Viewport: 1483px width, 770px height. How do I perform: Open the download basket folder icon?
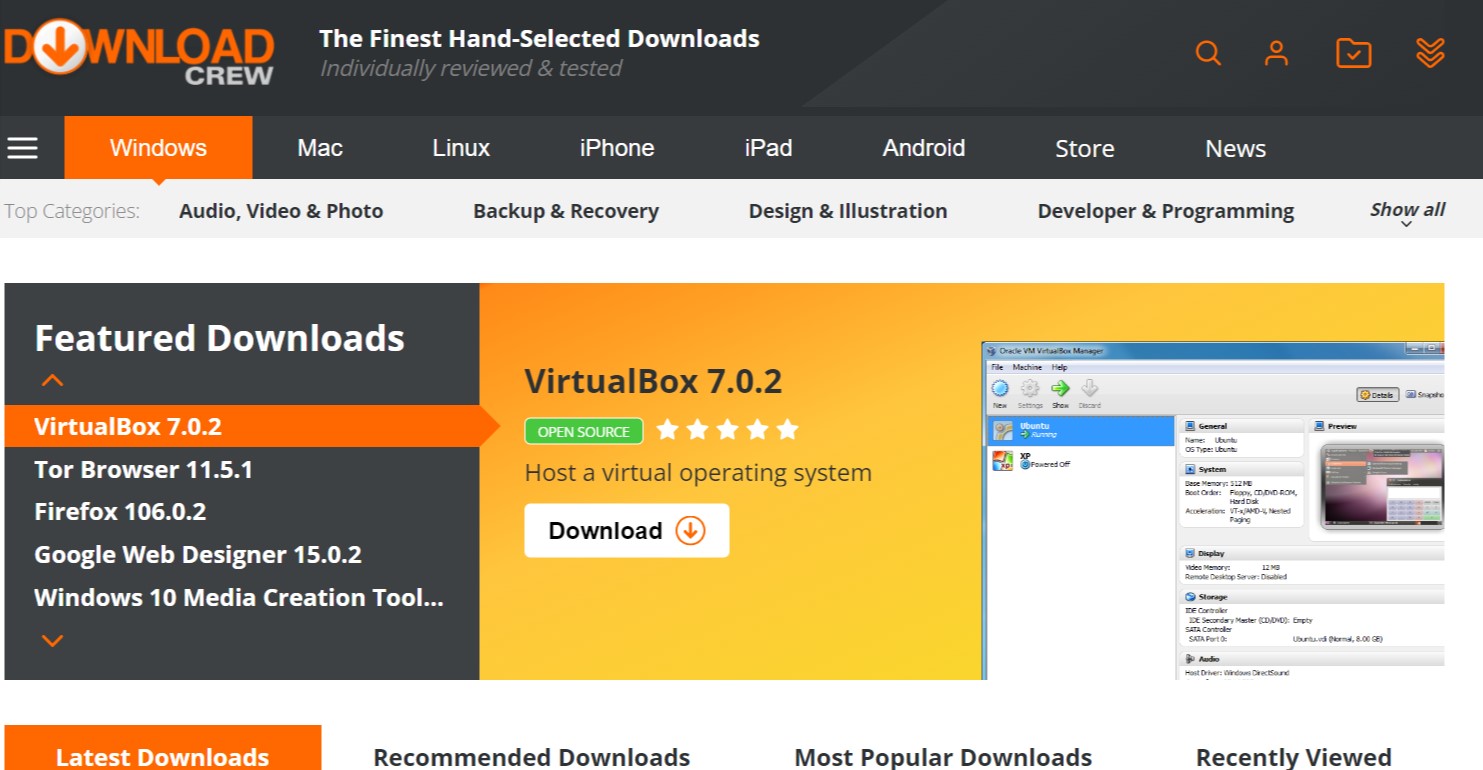point(1353,53)
